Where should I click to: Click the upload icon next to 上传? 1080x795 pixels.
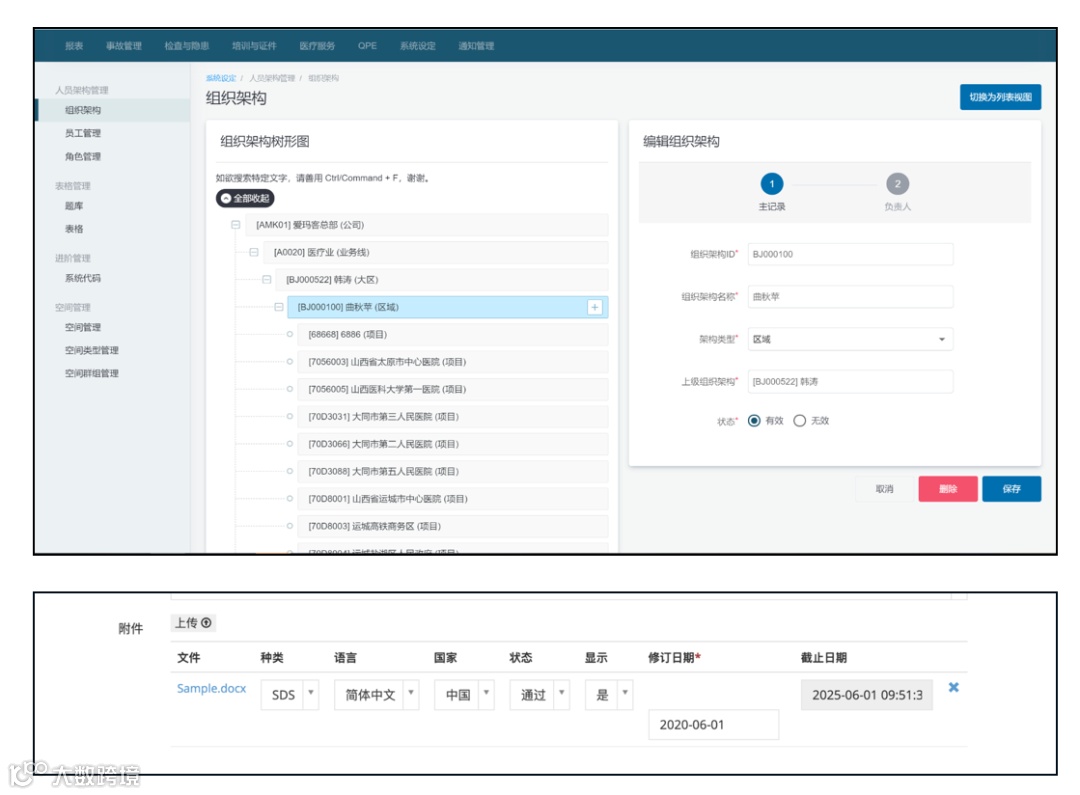tap(206, 623)
